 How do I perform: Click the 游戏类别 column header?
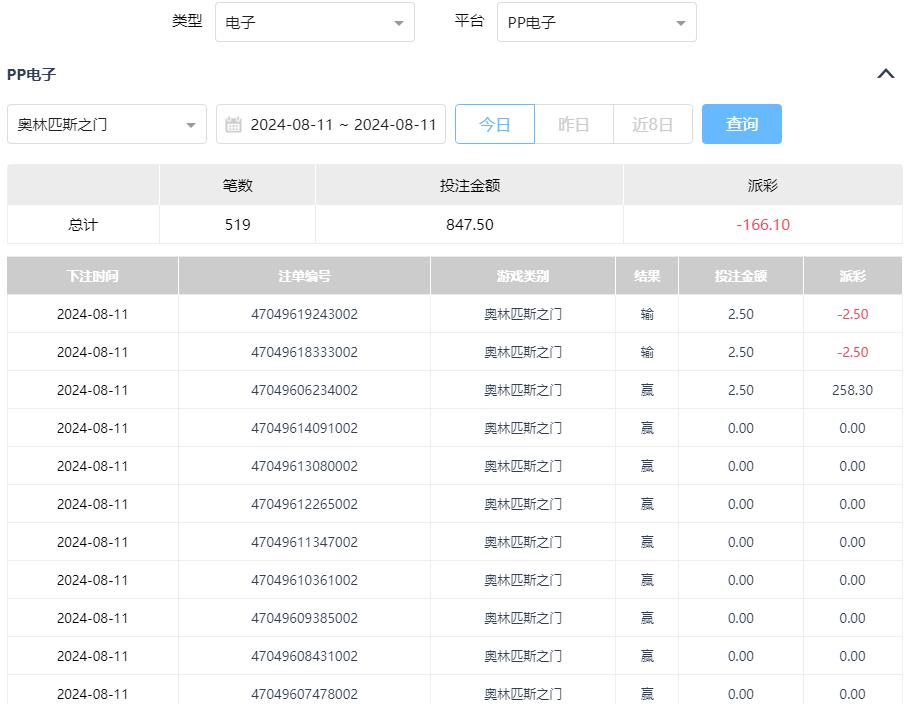click(x=522, y=276)
